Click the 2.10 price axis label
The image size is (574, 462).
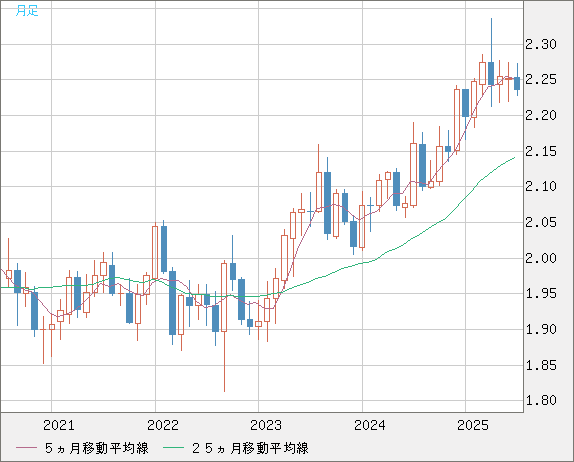pyautogui.click(x=541, y=186)
